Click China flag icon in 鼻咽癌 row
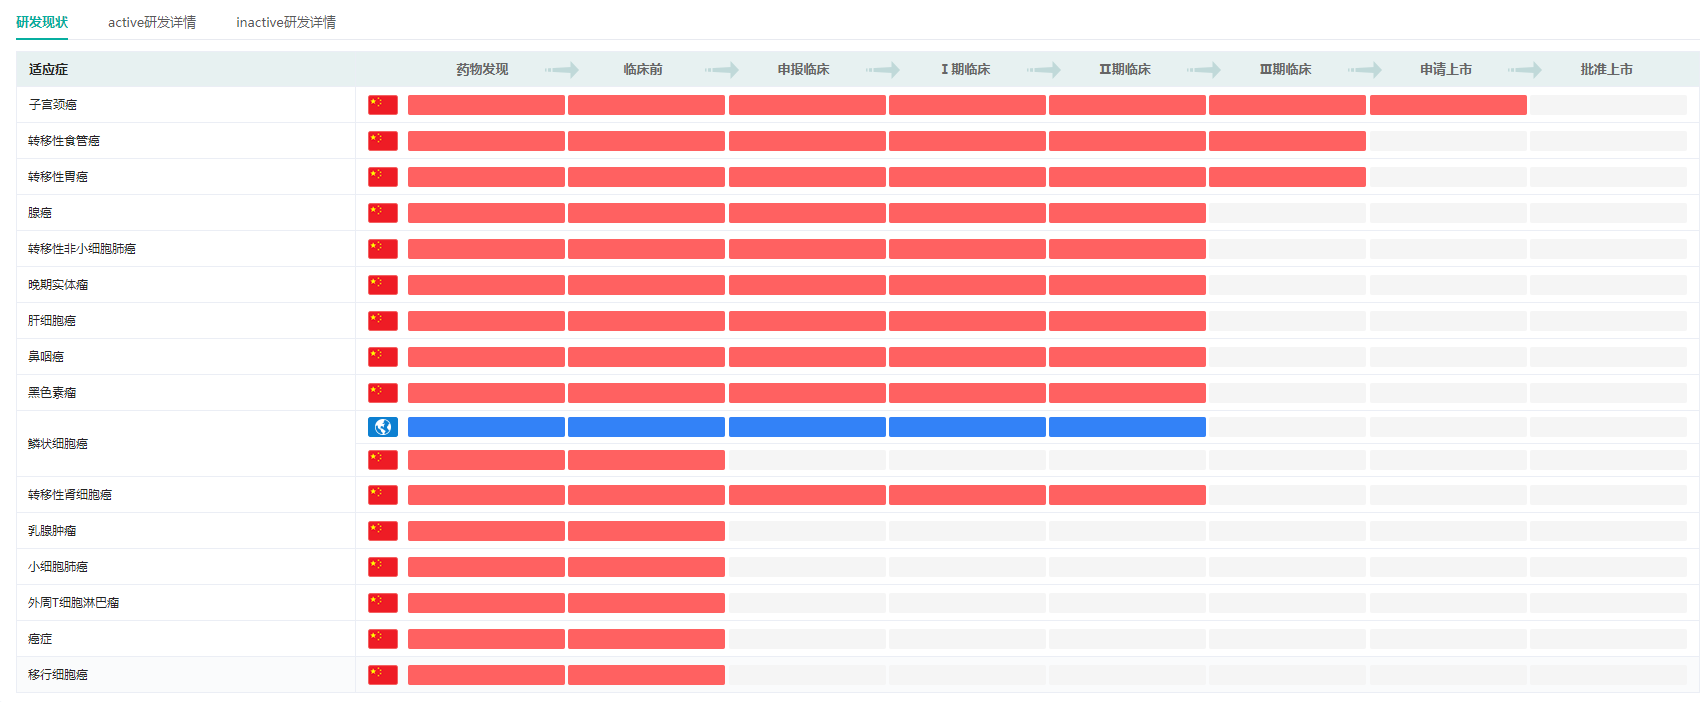This screenshot has width=1708, height=702. [383, 357]
